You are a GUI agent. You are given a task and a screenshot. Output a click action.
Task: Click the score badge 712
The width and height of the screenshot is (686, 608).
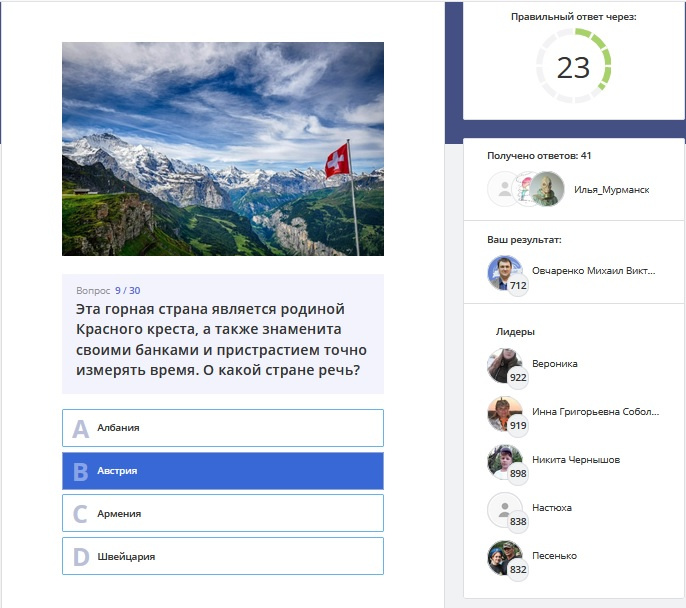coord(518,286)
